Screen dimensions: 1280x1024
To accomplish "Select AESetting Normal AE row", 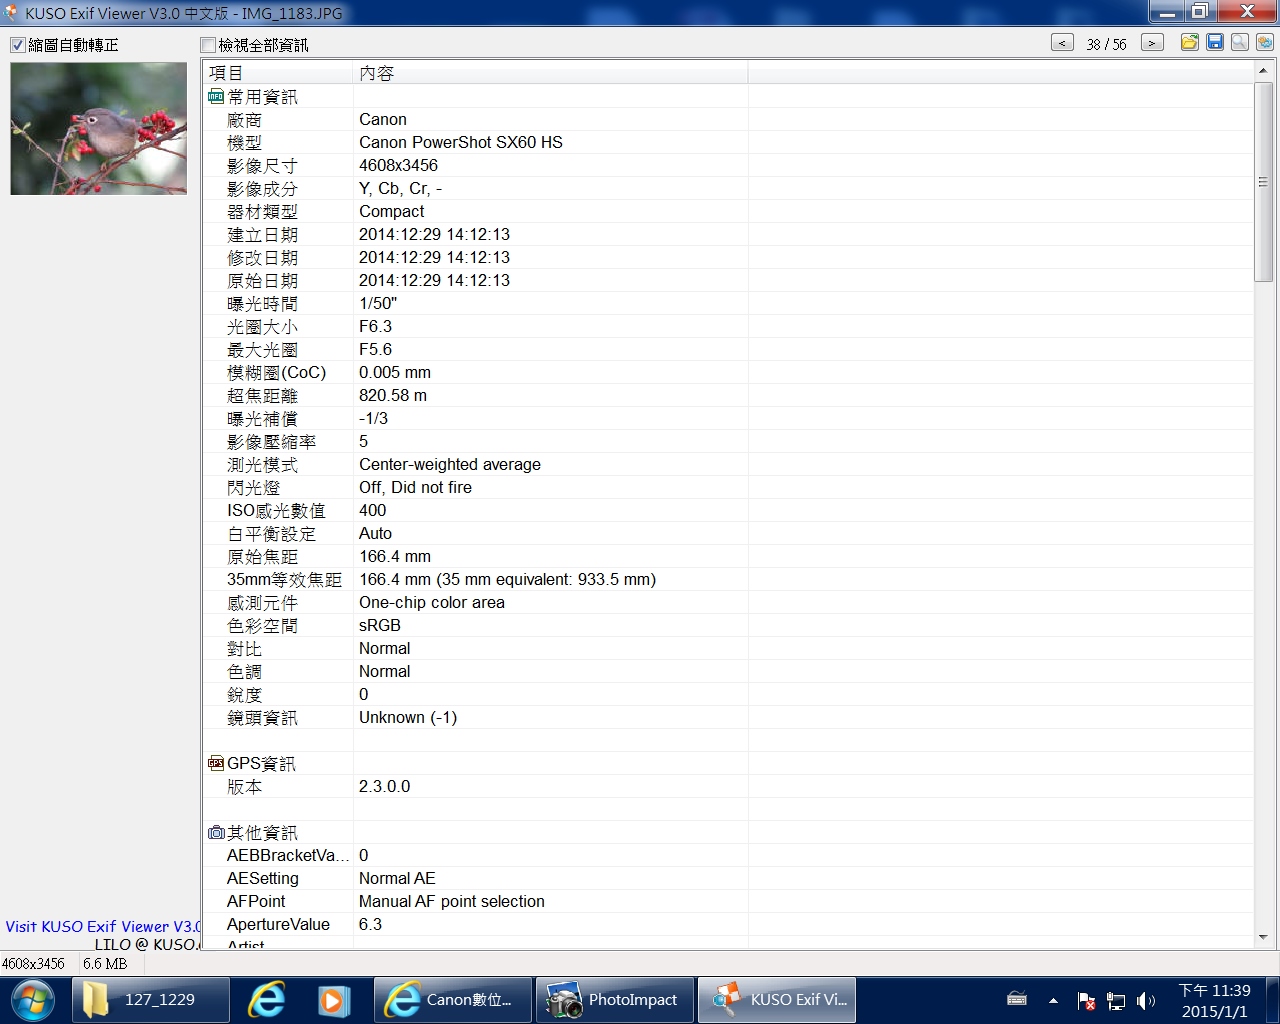I will tap(727, 878).
